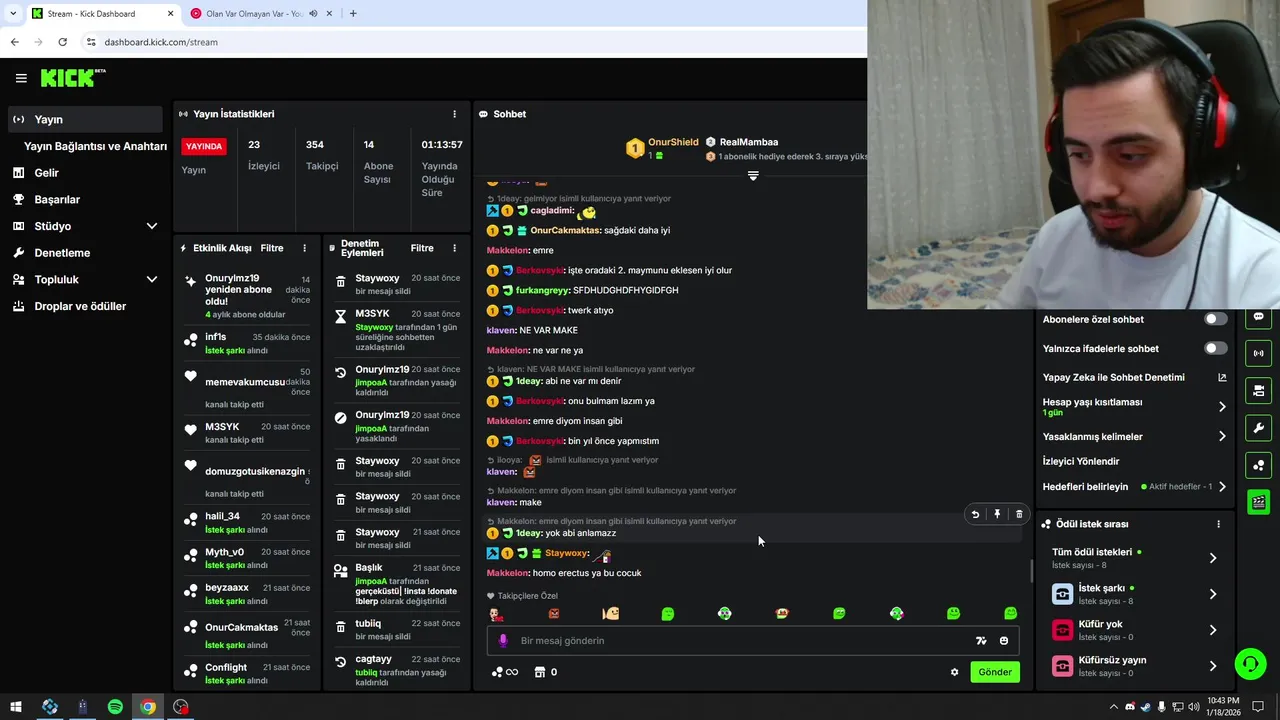
Task: Click RealMambaa gifter name
Action: coord(748,142)
